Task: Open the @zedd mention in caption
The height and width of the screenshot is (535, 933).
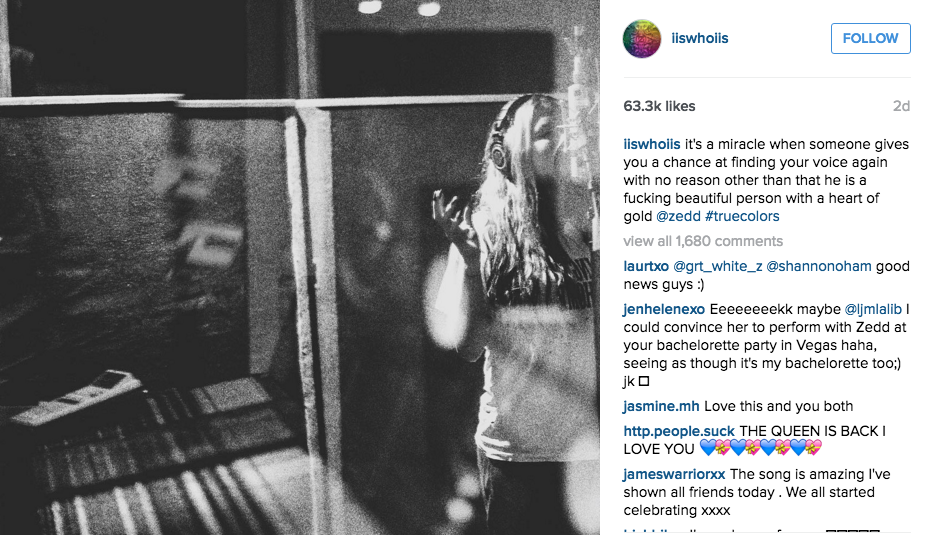Action: (678, 216)
